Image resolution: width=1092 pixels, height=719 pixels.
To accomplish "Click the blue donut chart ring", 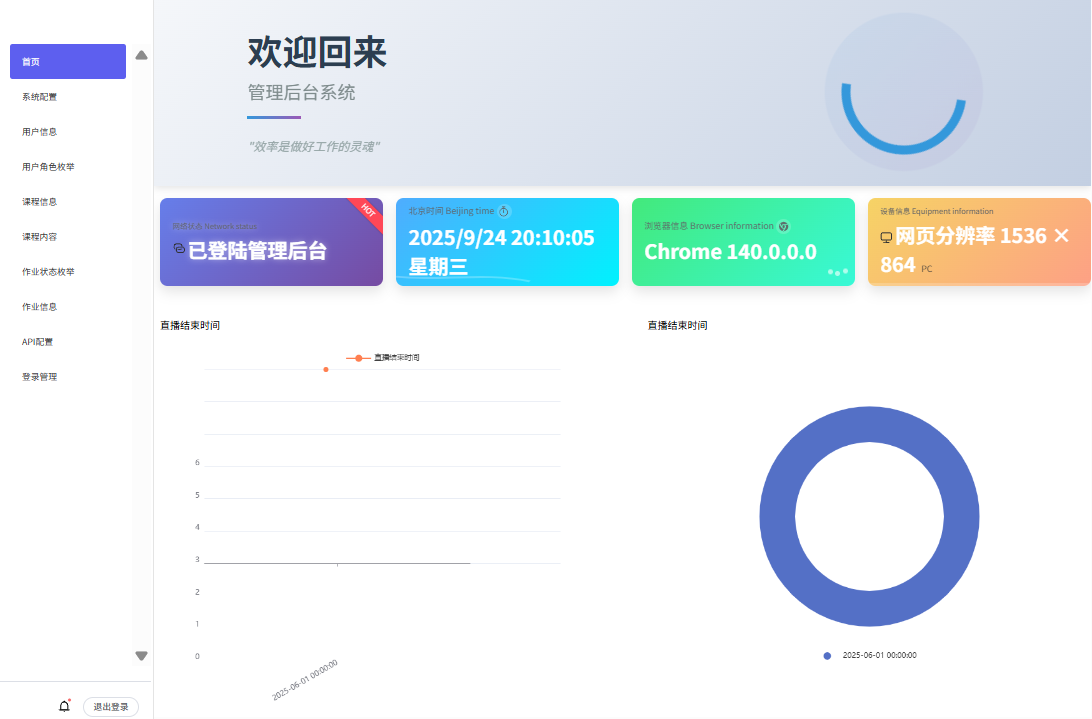I will [777, 516].
